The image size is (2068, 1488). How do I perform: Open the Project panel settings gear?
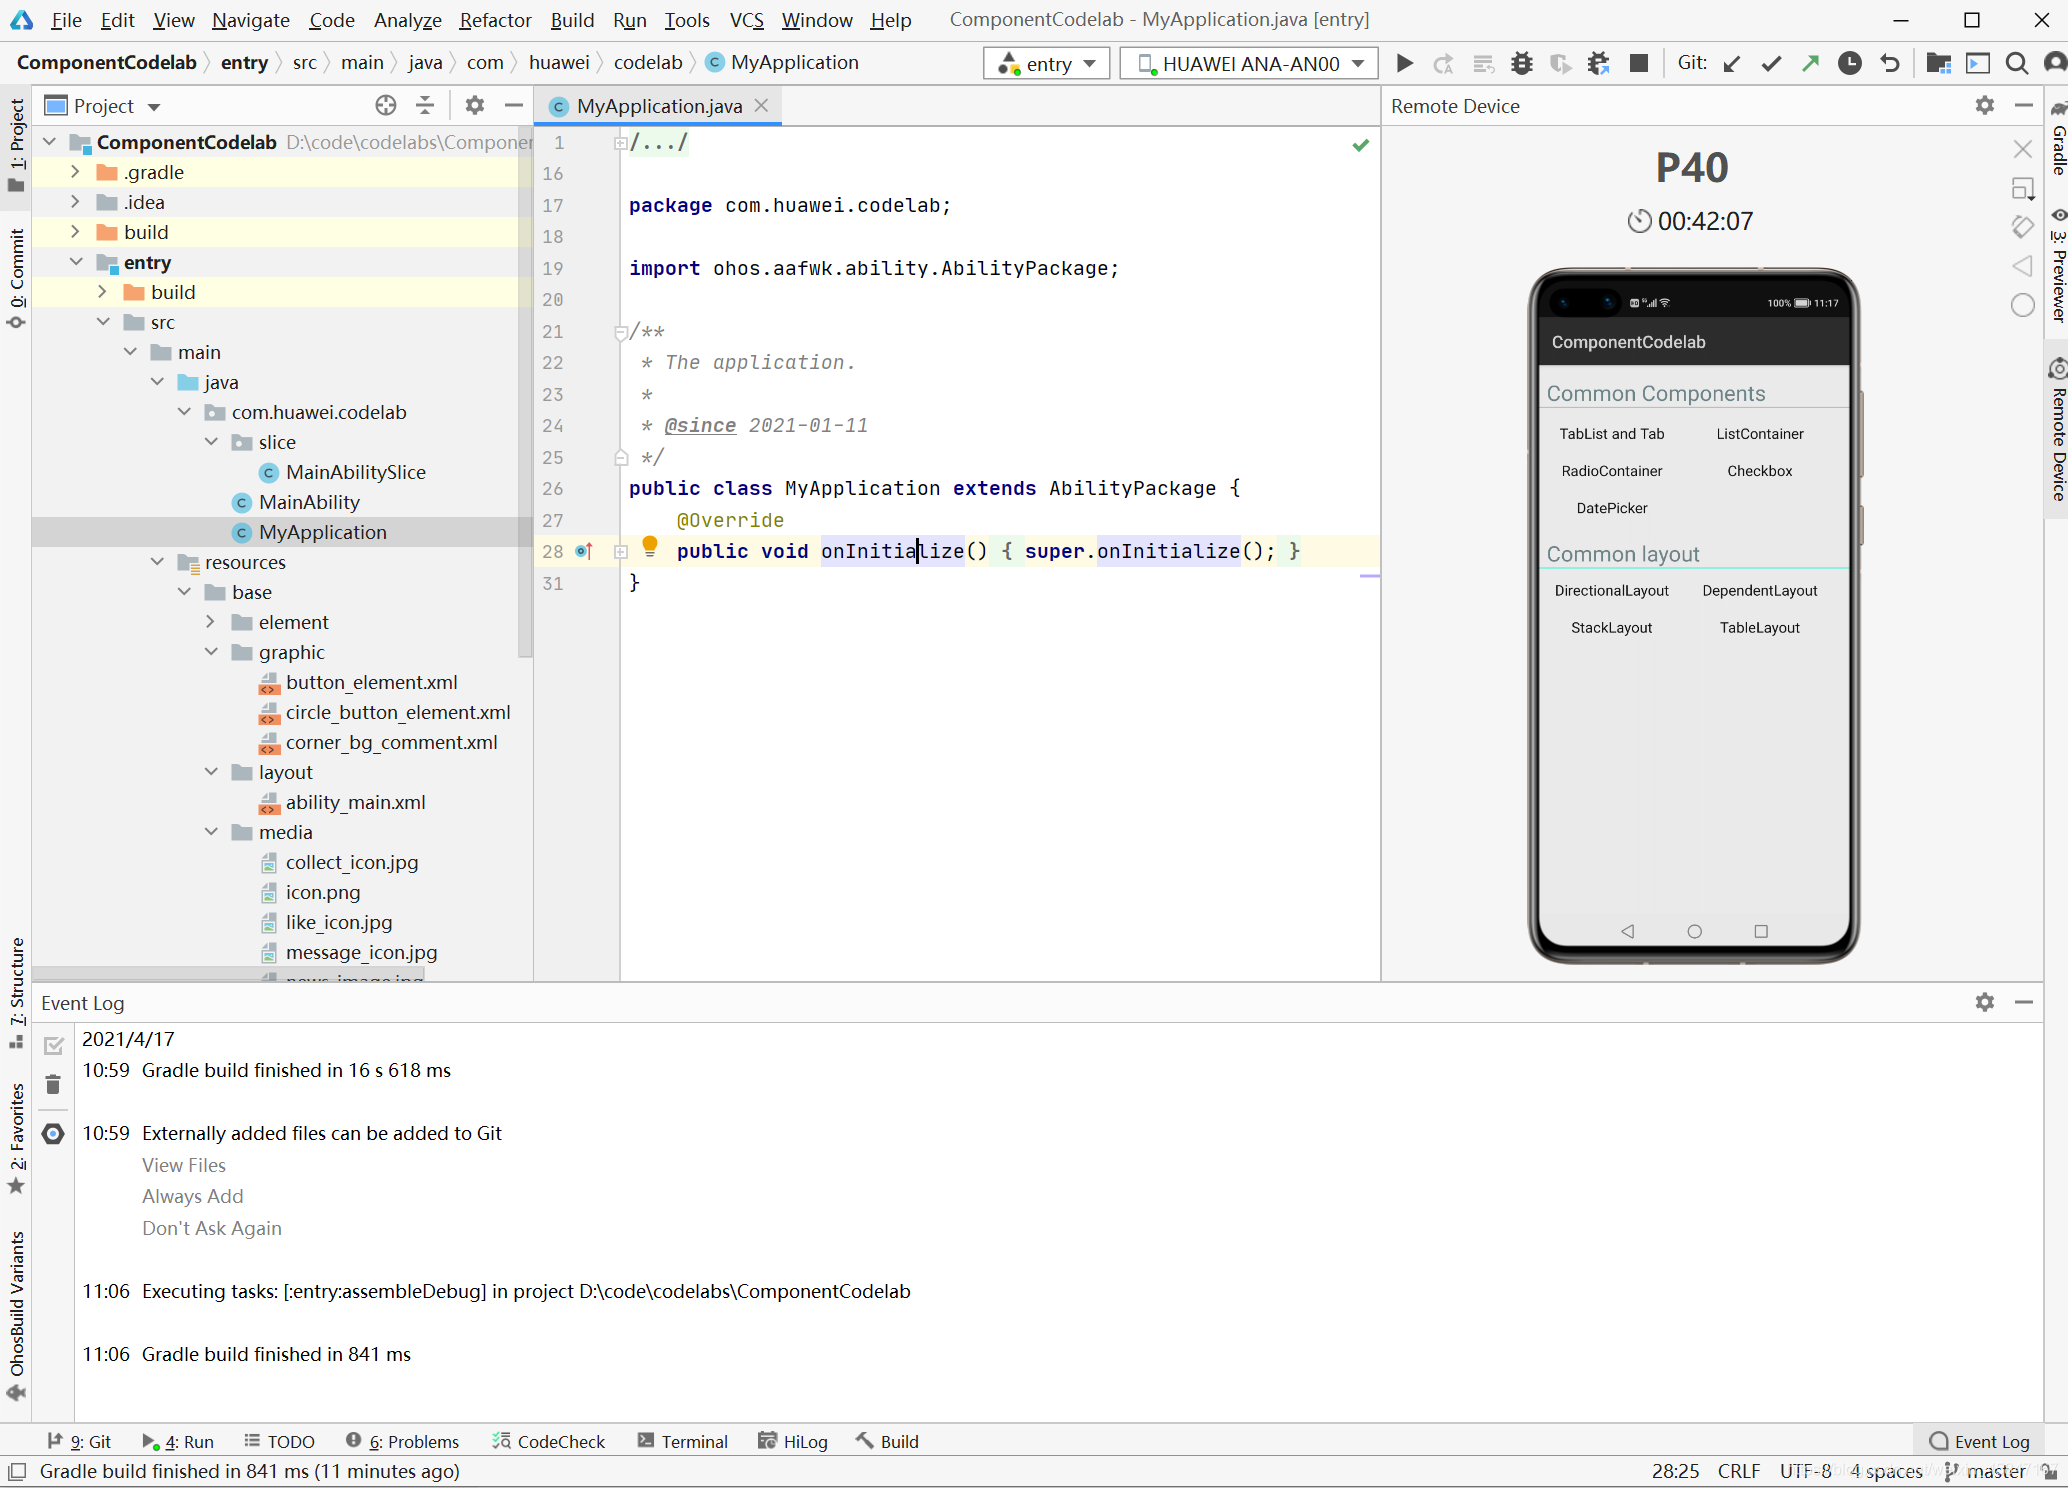(x=475, y=105)
